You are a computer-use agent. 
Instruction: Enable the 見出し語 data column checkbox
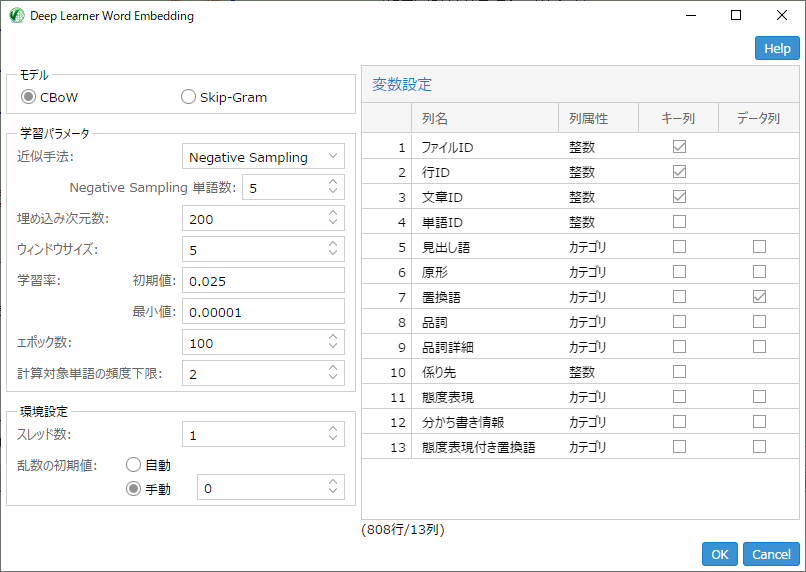click(760, 246)
